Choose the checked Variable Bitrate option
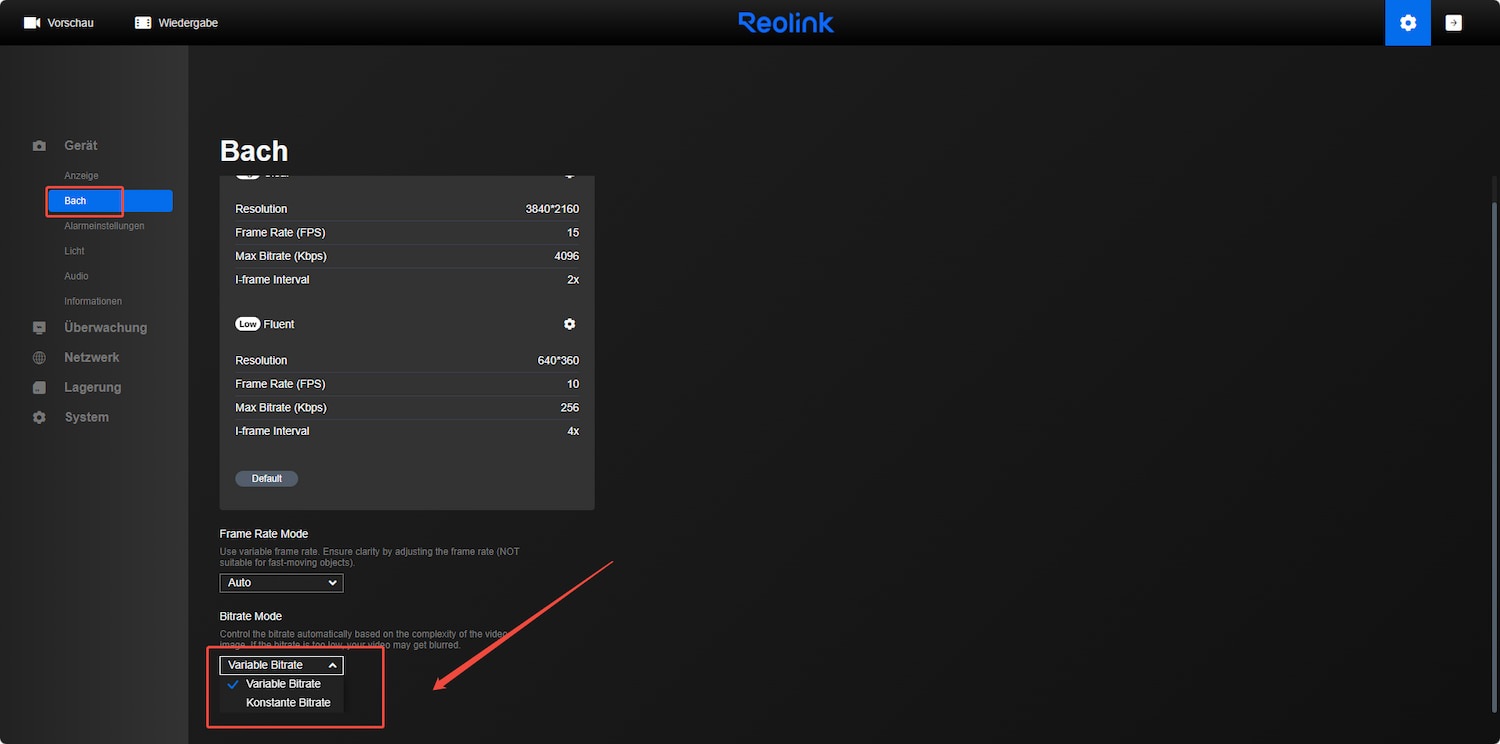1500x744 pixels. pos(283,684)
